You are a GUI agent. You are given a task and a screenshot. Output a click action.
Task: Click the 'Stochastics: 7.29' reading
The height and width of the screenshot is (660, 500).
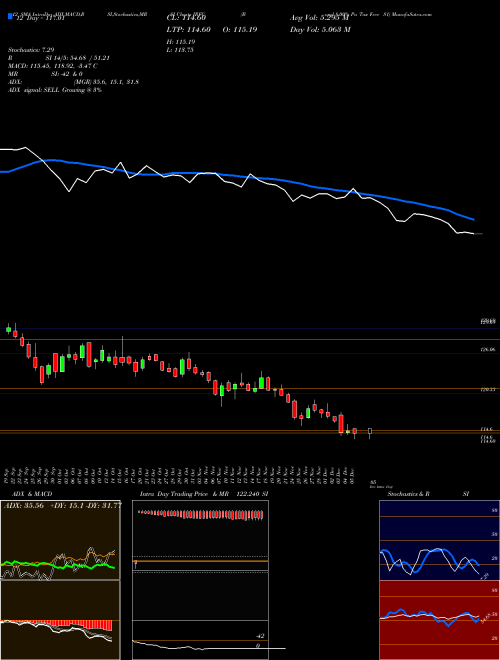coord(31,50)
